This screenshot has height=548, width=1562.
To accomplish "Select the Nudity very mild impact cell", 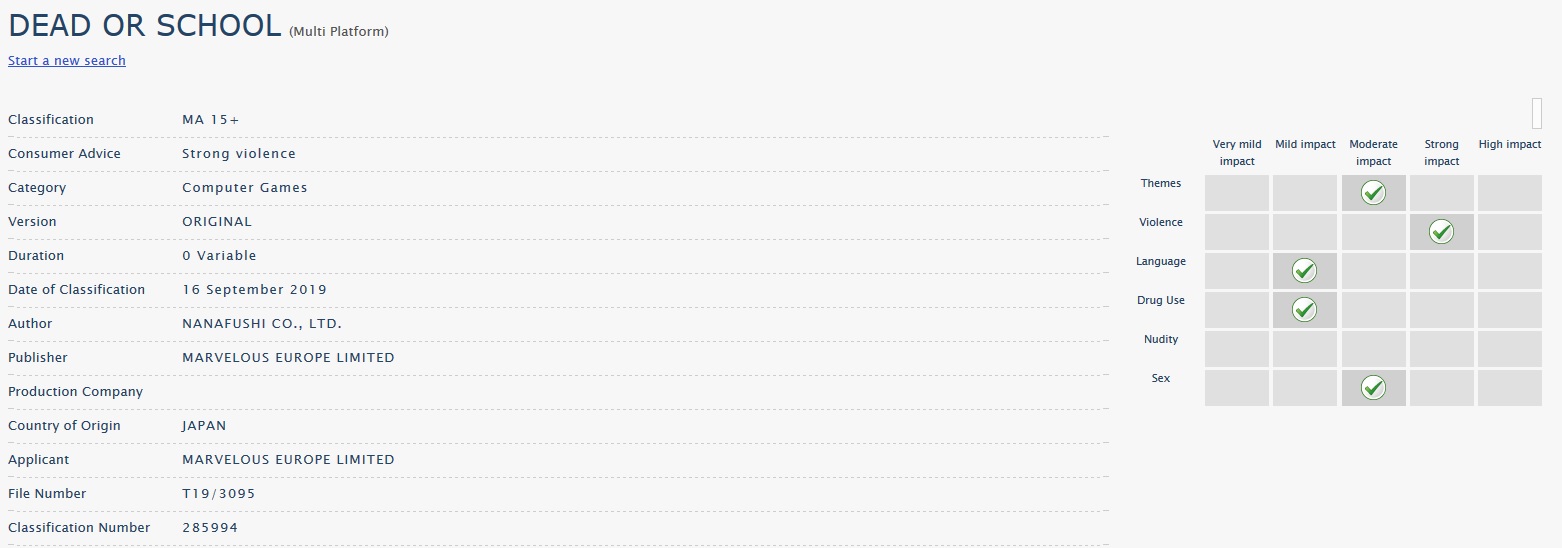I will click(x=1237, y=349).
